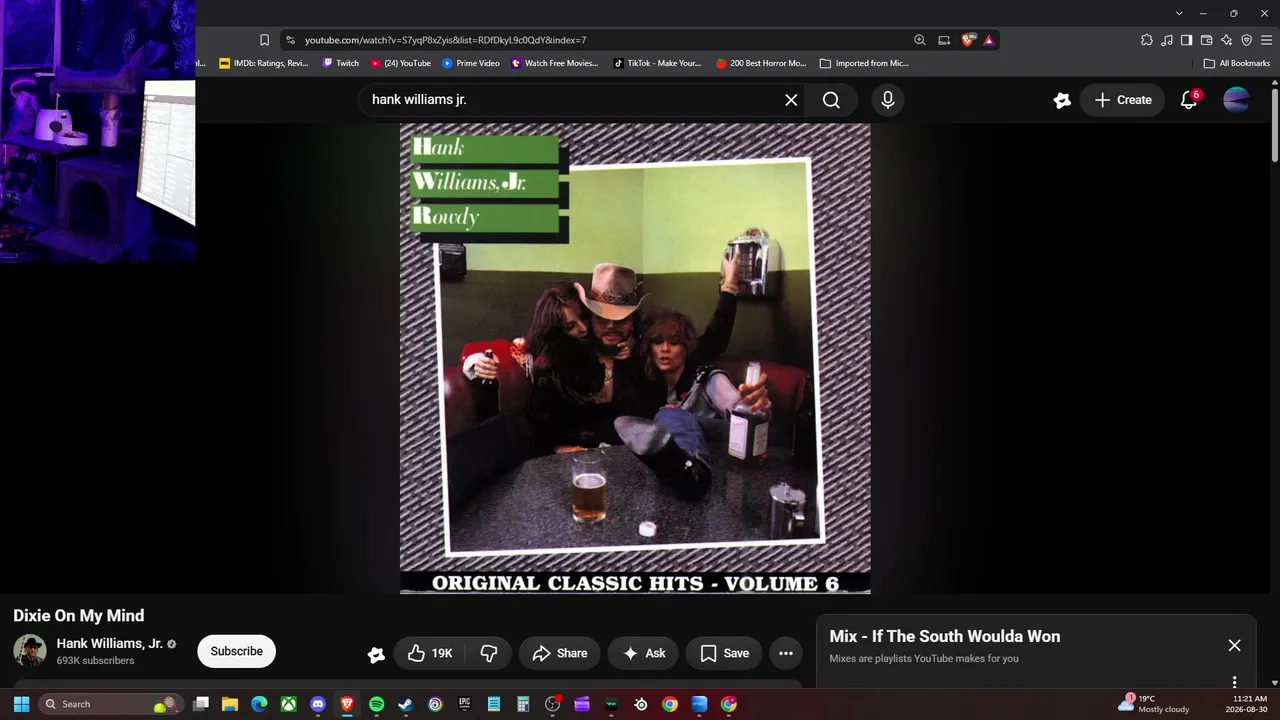Bookmark this page with the bookmark icon

264,40
